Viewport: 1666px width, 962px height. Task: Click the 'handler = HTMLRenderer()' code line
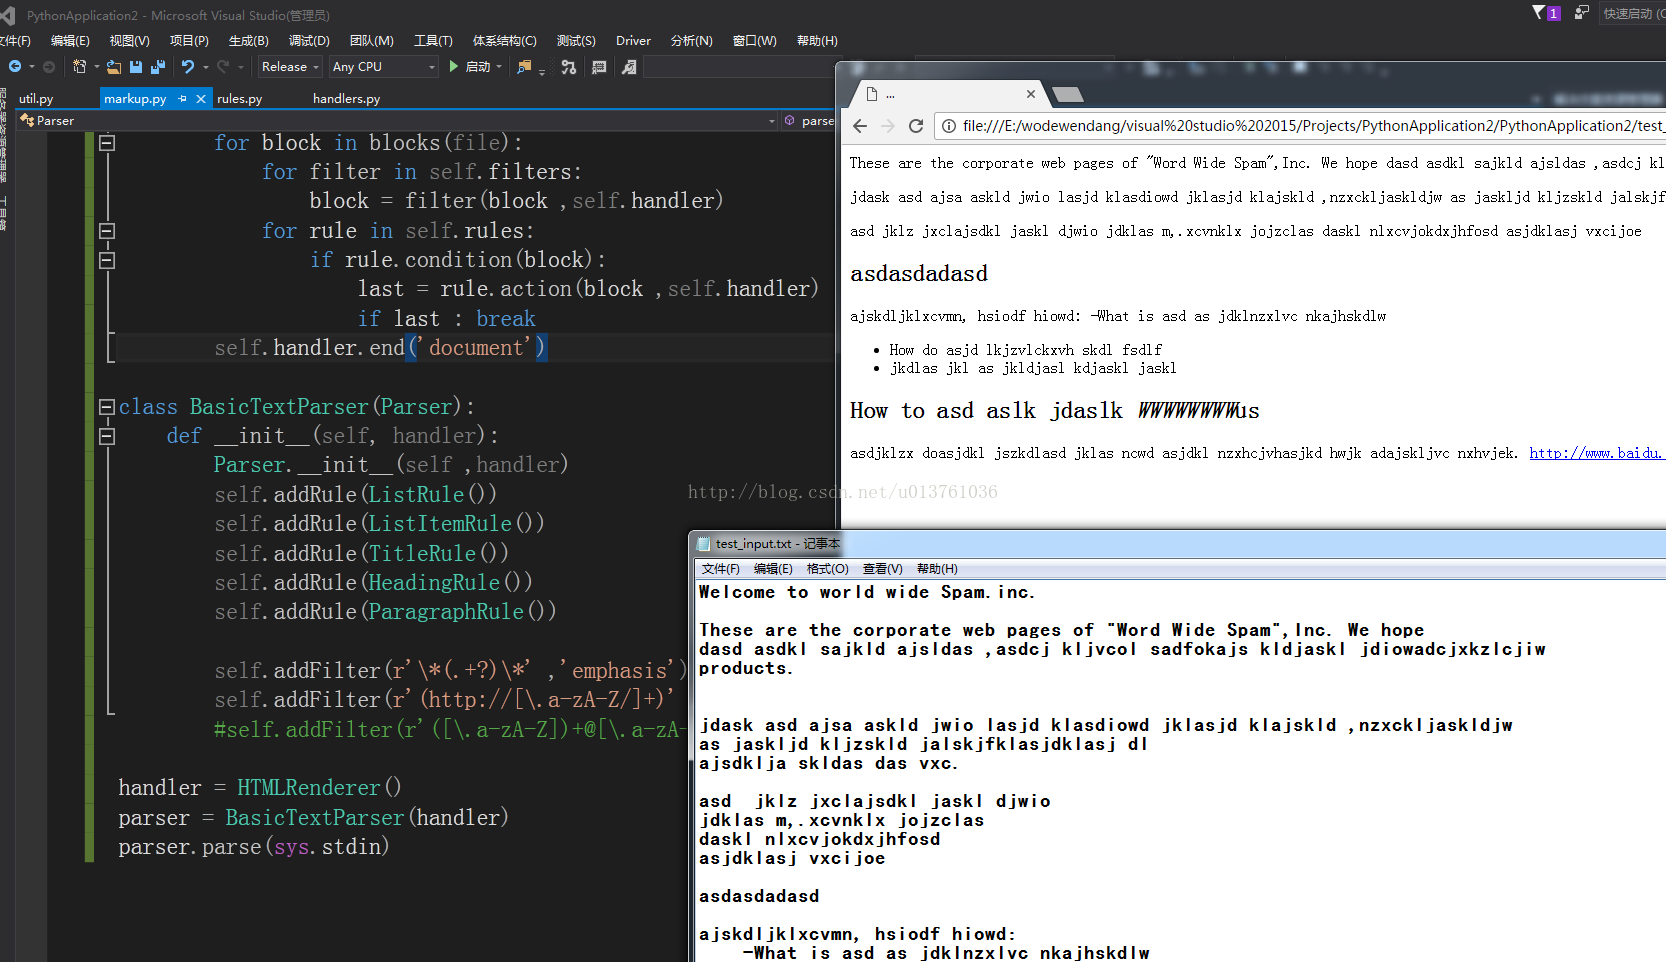point(259,788)
